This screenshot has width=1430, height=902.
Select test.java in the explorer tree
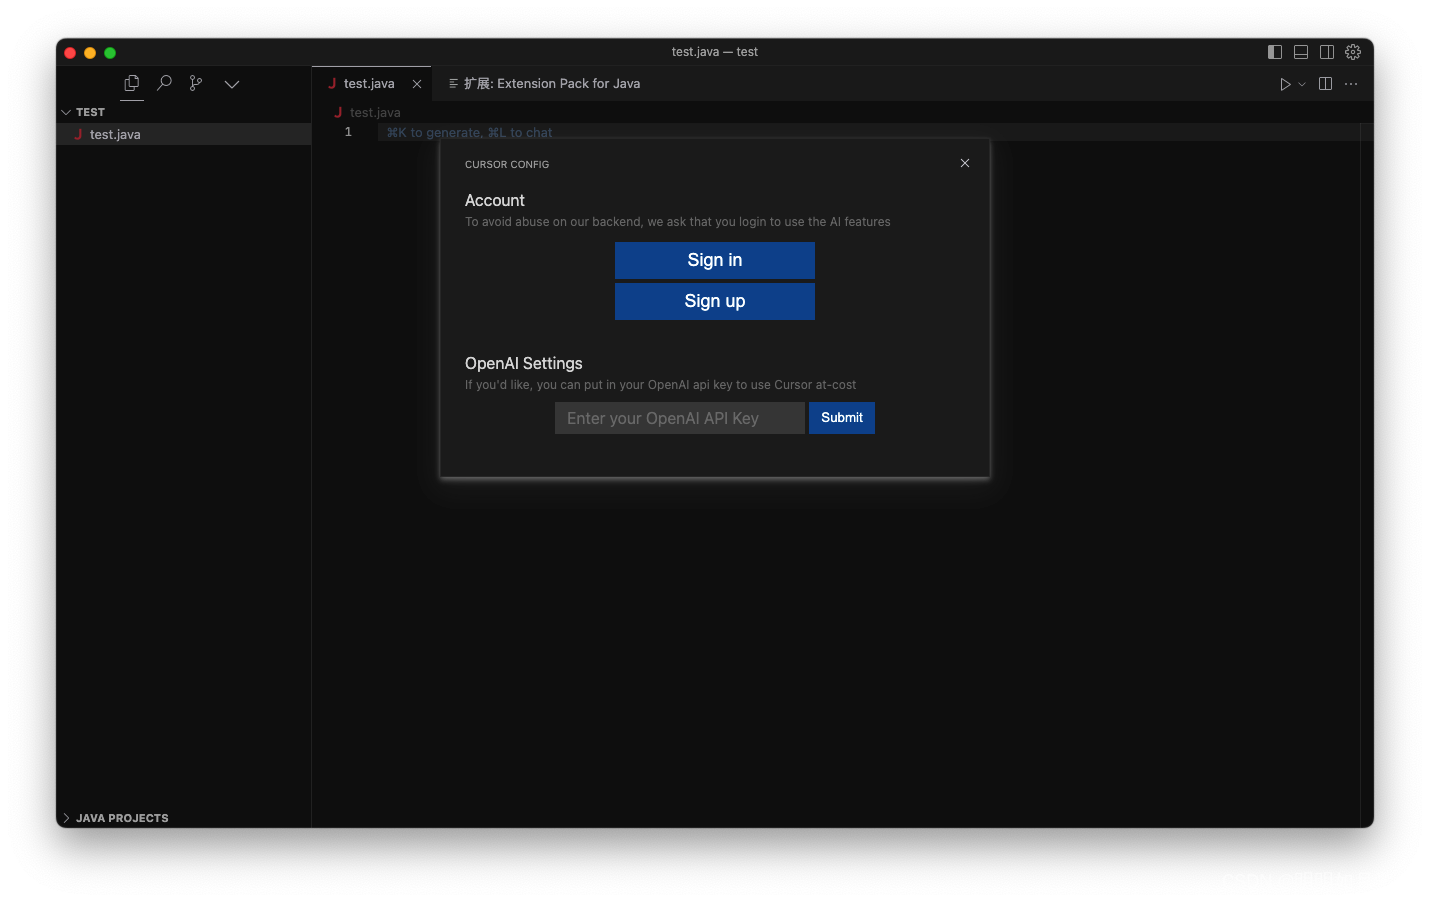(183, 134)
